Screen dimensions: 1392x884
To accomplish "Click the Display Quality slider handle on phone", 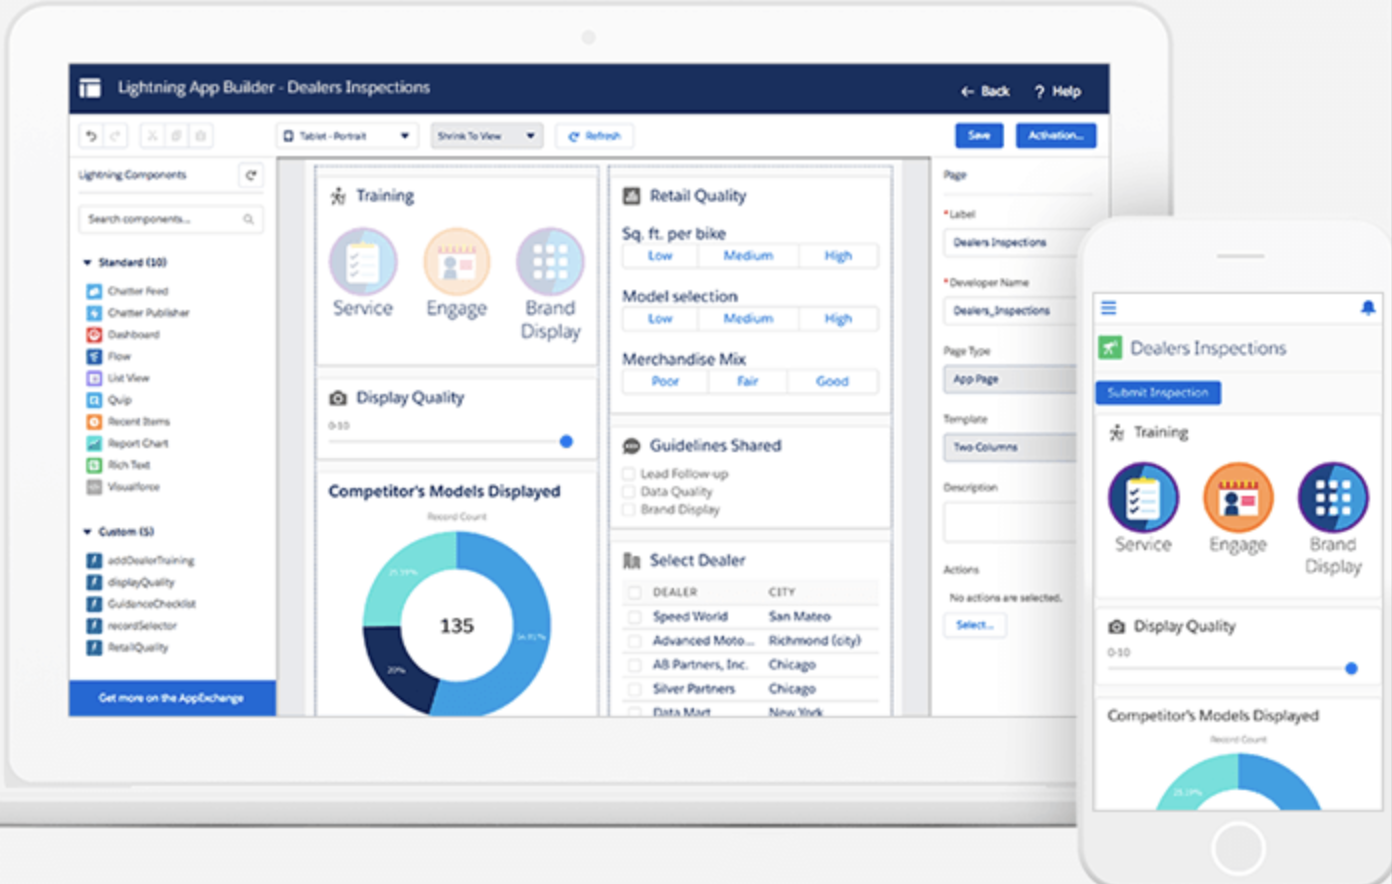I will [1351, 668].
